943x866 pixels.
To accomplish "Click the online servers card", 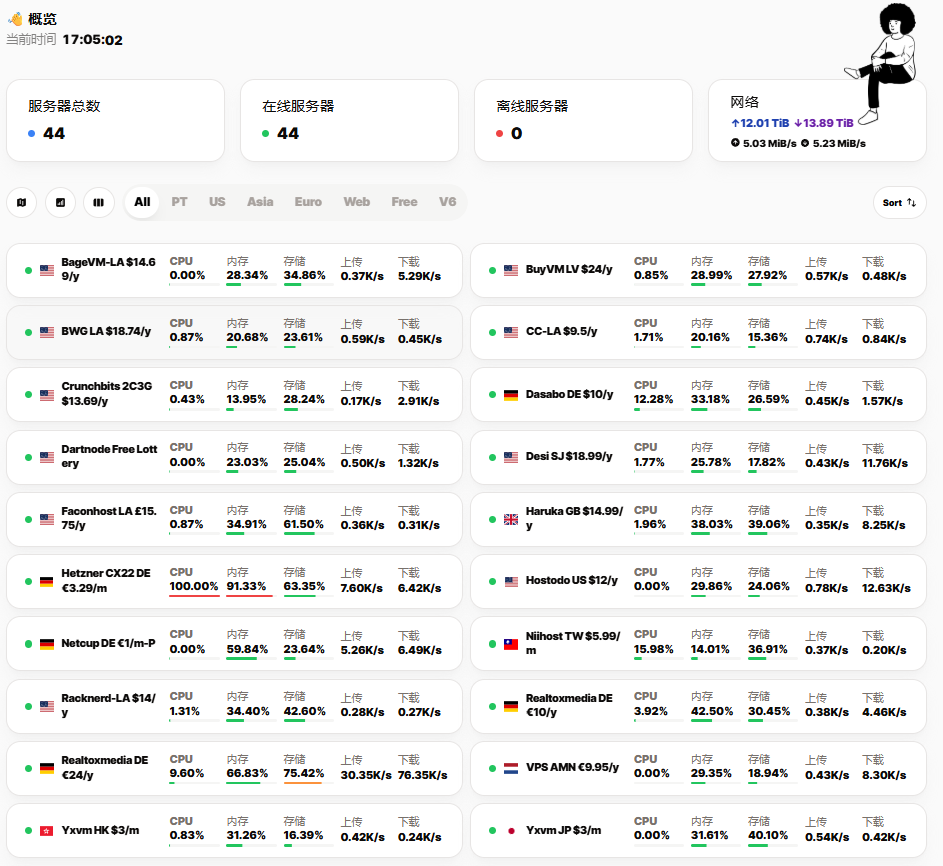I will point(349,120).
